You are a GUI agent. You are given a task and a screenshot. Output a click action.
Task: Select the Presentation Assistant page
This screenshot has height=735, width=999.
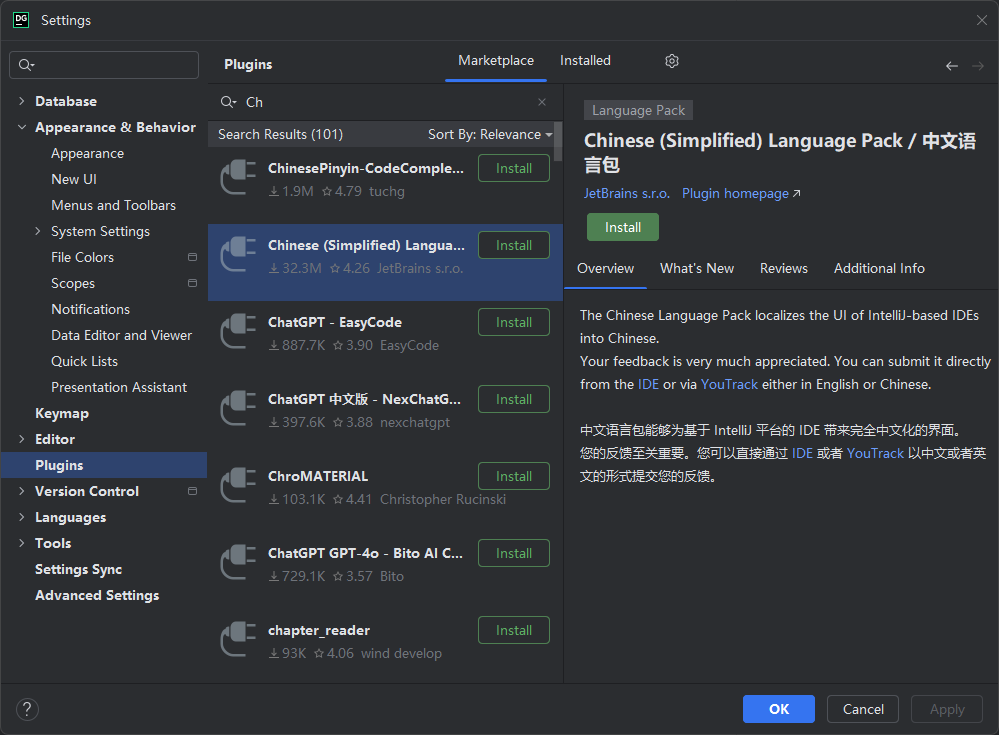click(x=119, y=387)
